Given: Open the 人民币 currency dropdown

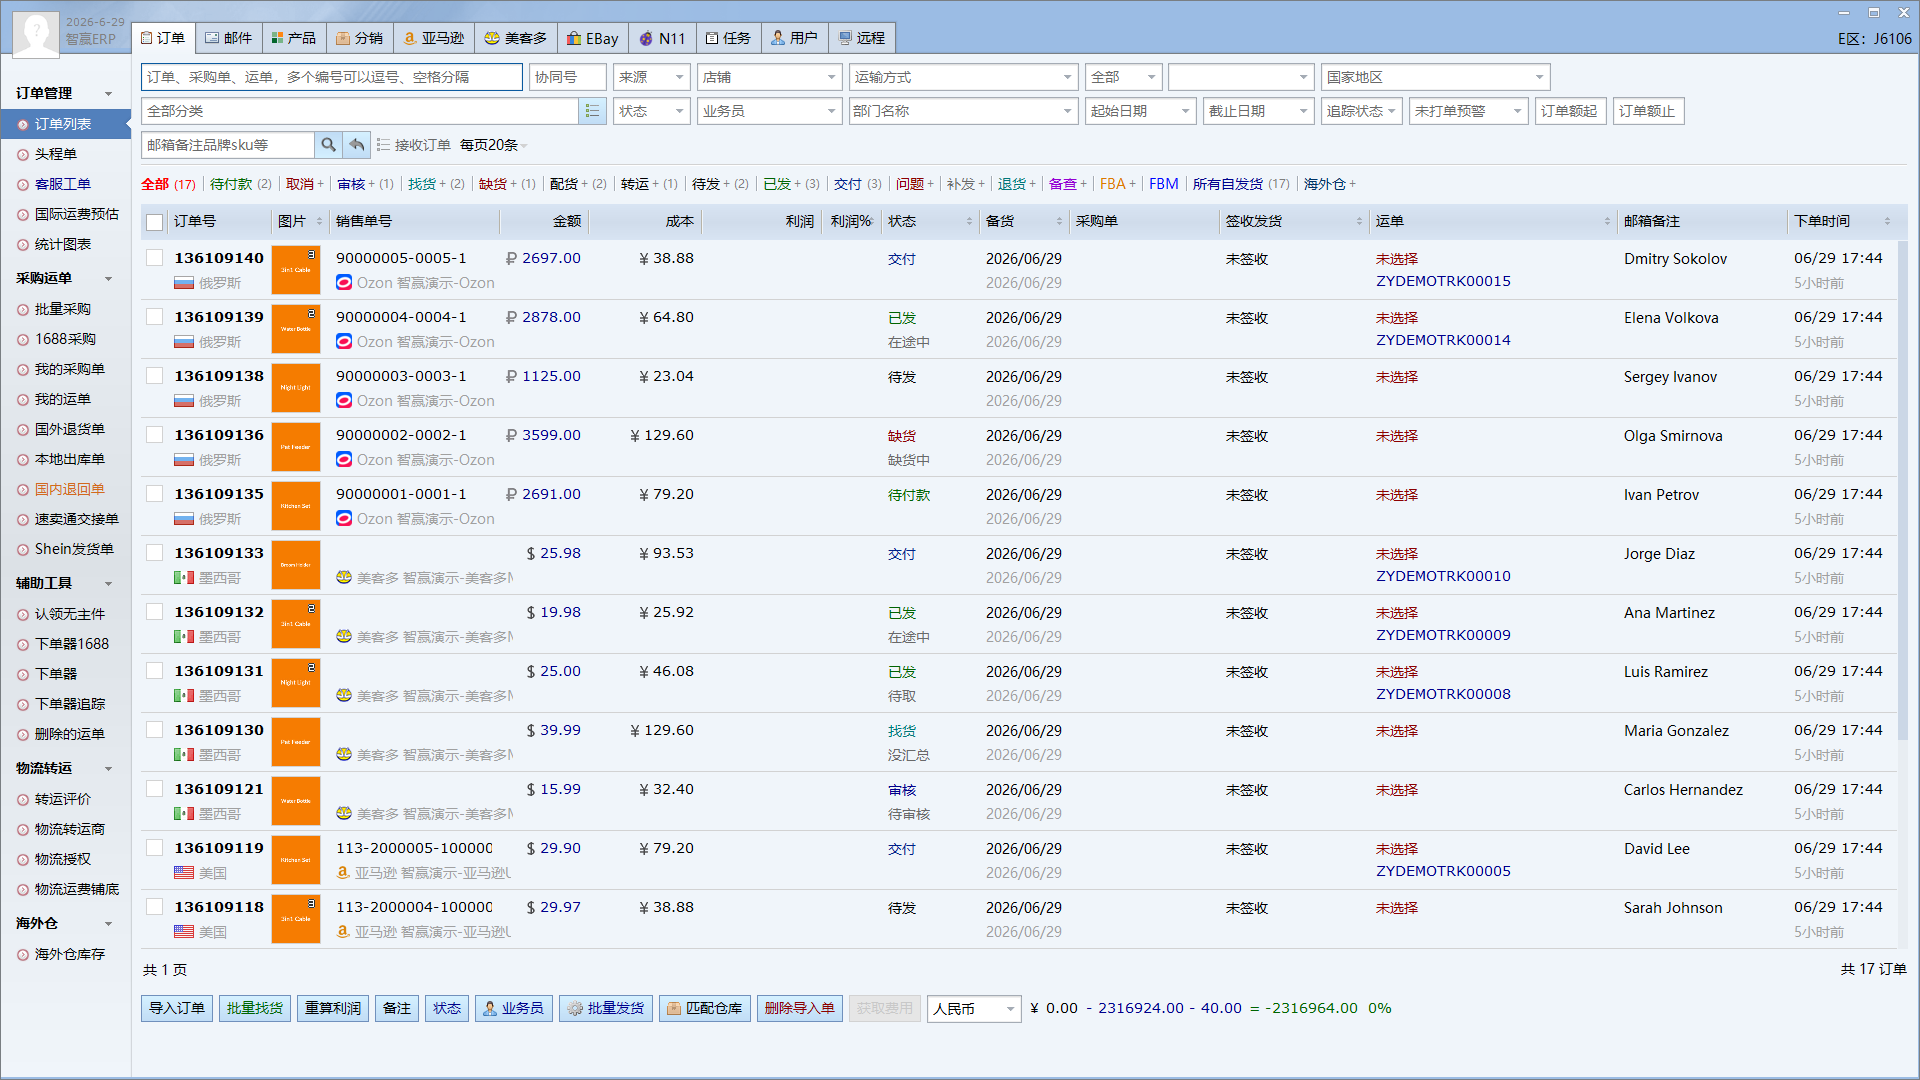Looking at the screenshot, I should point(974,1009).
